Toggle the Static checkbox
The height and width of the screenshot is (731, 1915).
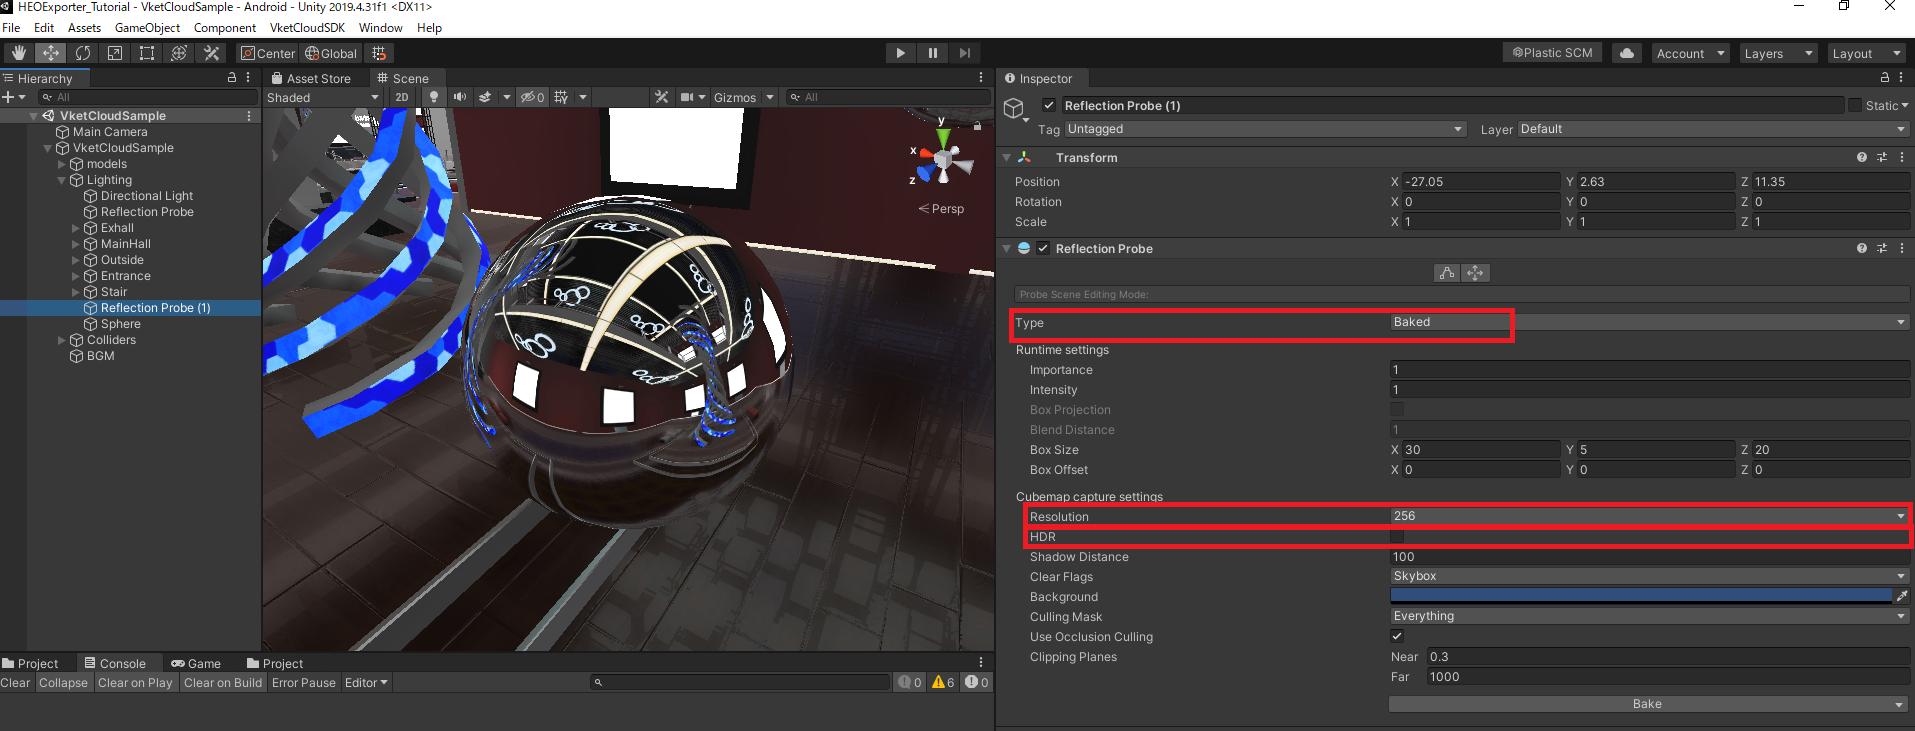tap(1855, 105)
